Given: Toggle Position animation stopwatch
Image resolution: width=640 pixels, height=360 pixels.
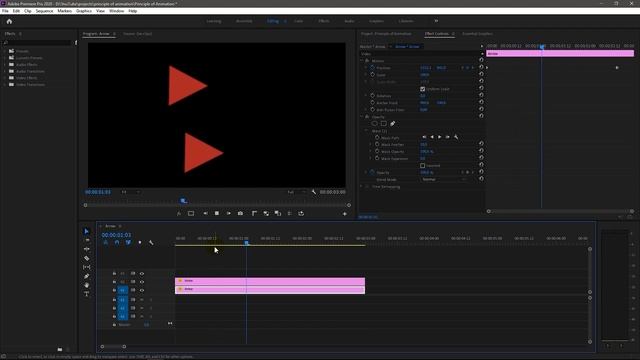Looking at the screenshot, I should pyautogui.click(x=372, y=68).
